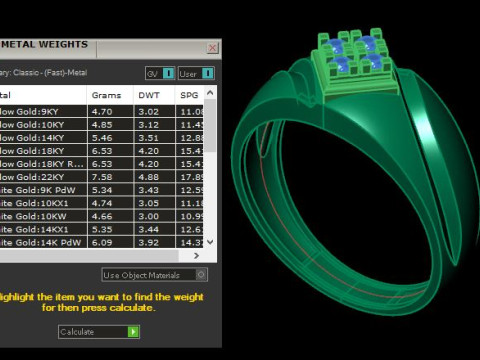The width and height of the screenshot is (480, 360).
Task: Select the Yellow Gold:18KY R... row
Action: [x=102, y=164]
